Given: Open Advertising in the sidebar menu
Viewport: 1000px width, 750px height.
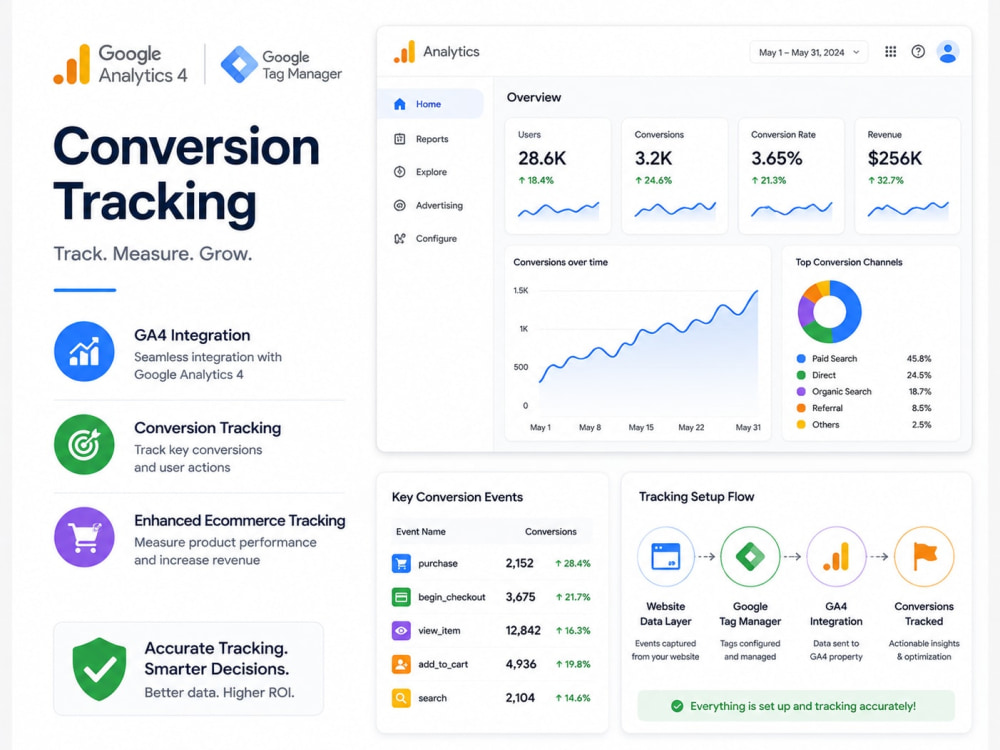Looking at the screenshot, I should (430, 205).
